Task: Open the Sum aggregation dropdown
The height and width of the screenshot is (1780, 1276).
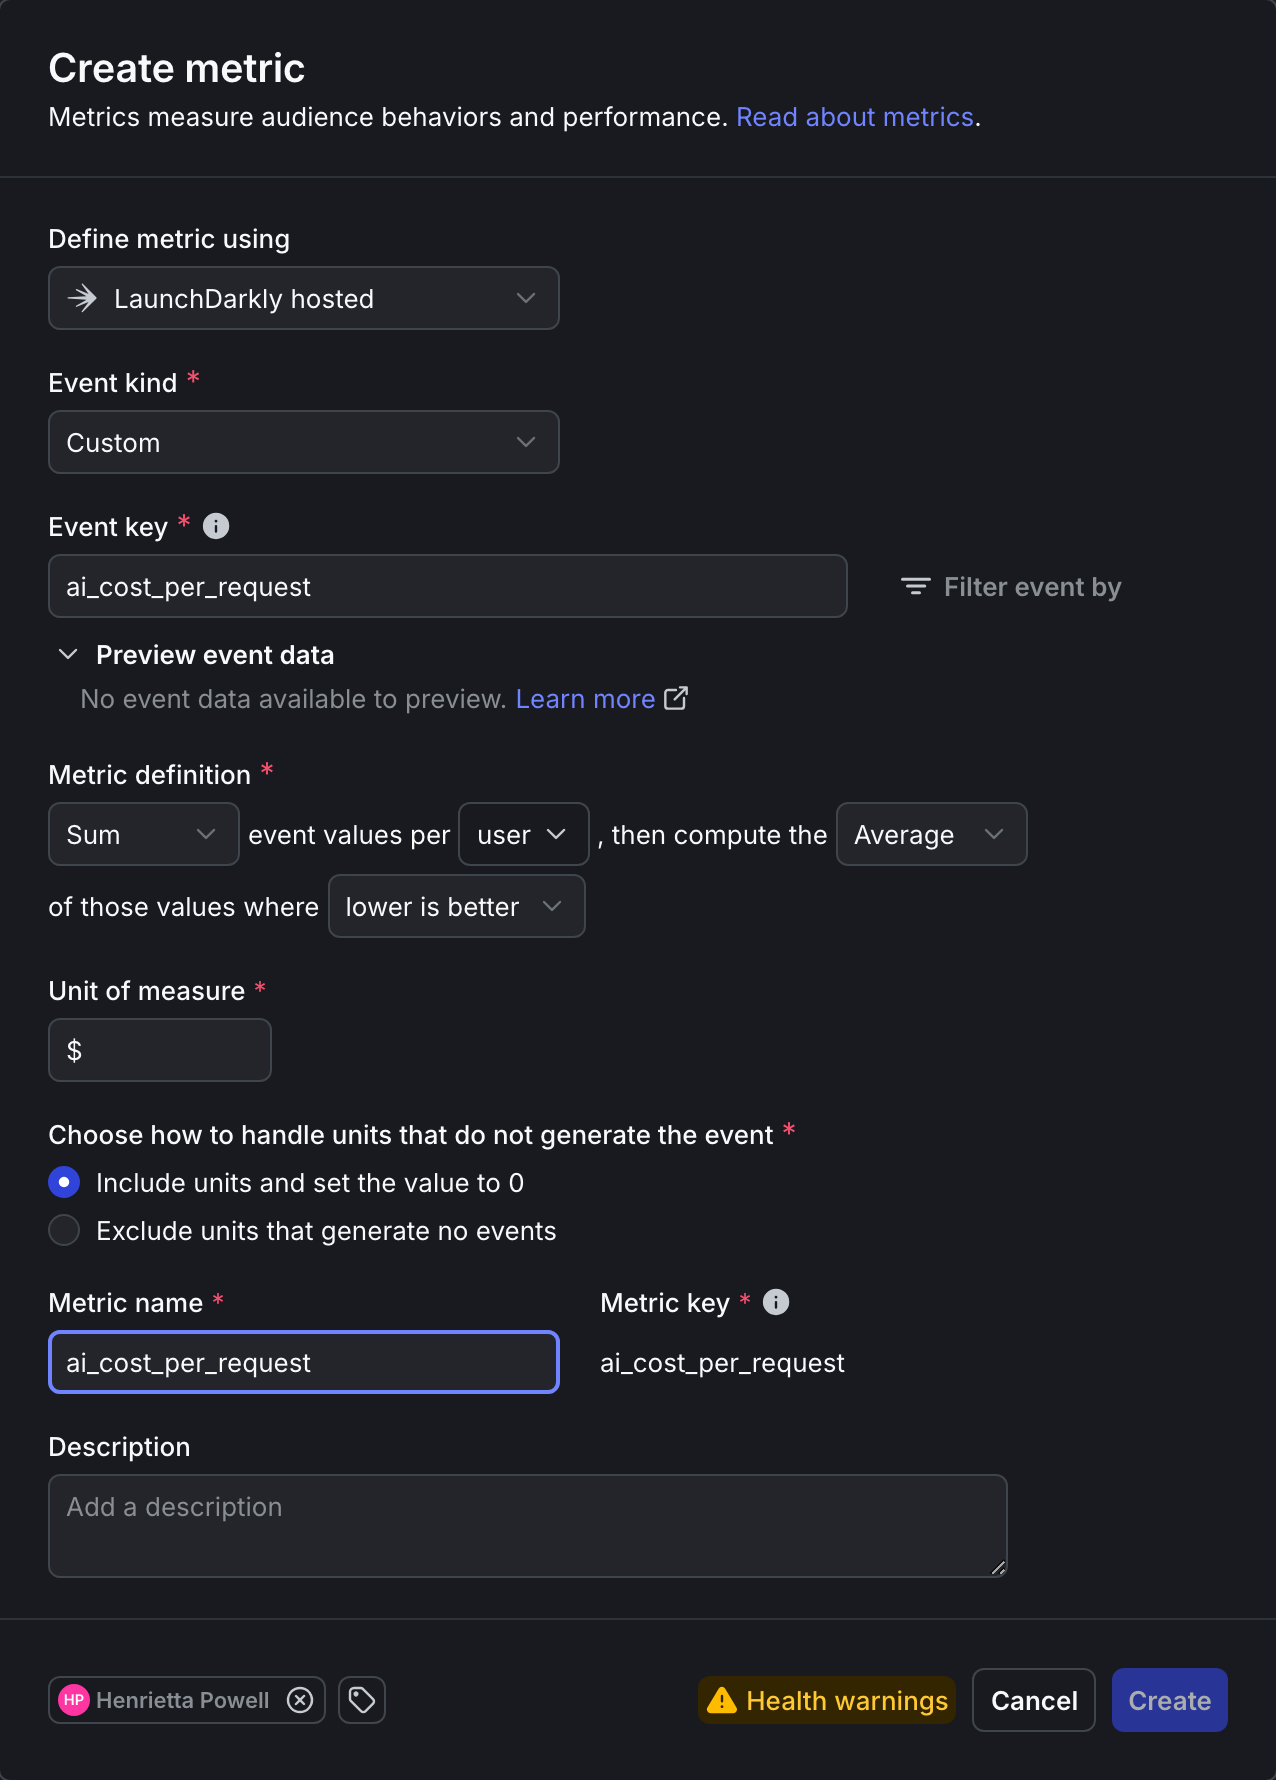Action: point(144,834)
